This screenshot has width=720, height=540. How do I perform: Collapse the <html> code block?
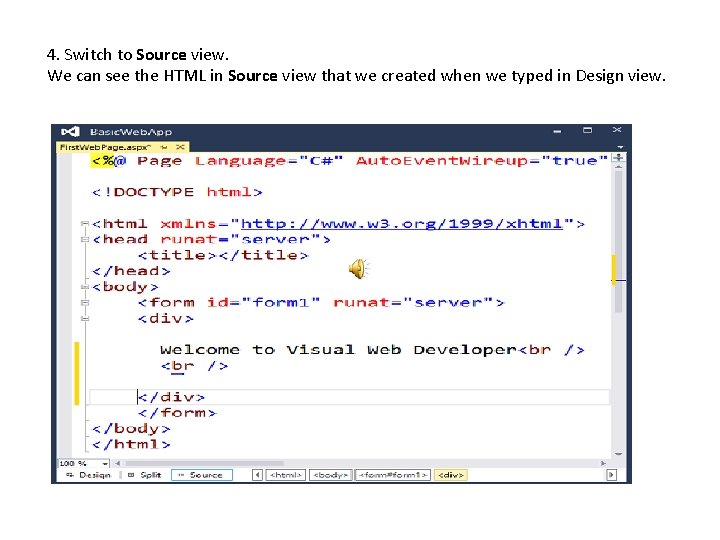84,224
